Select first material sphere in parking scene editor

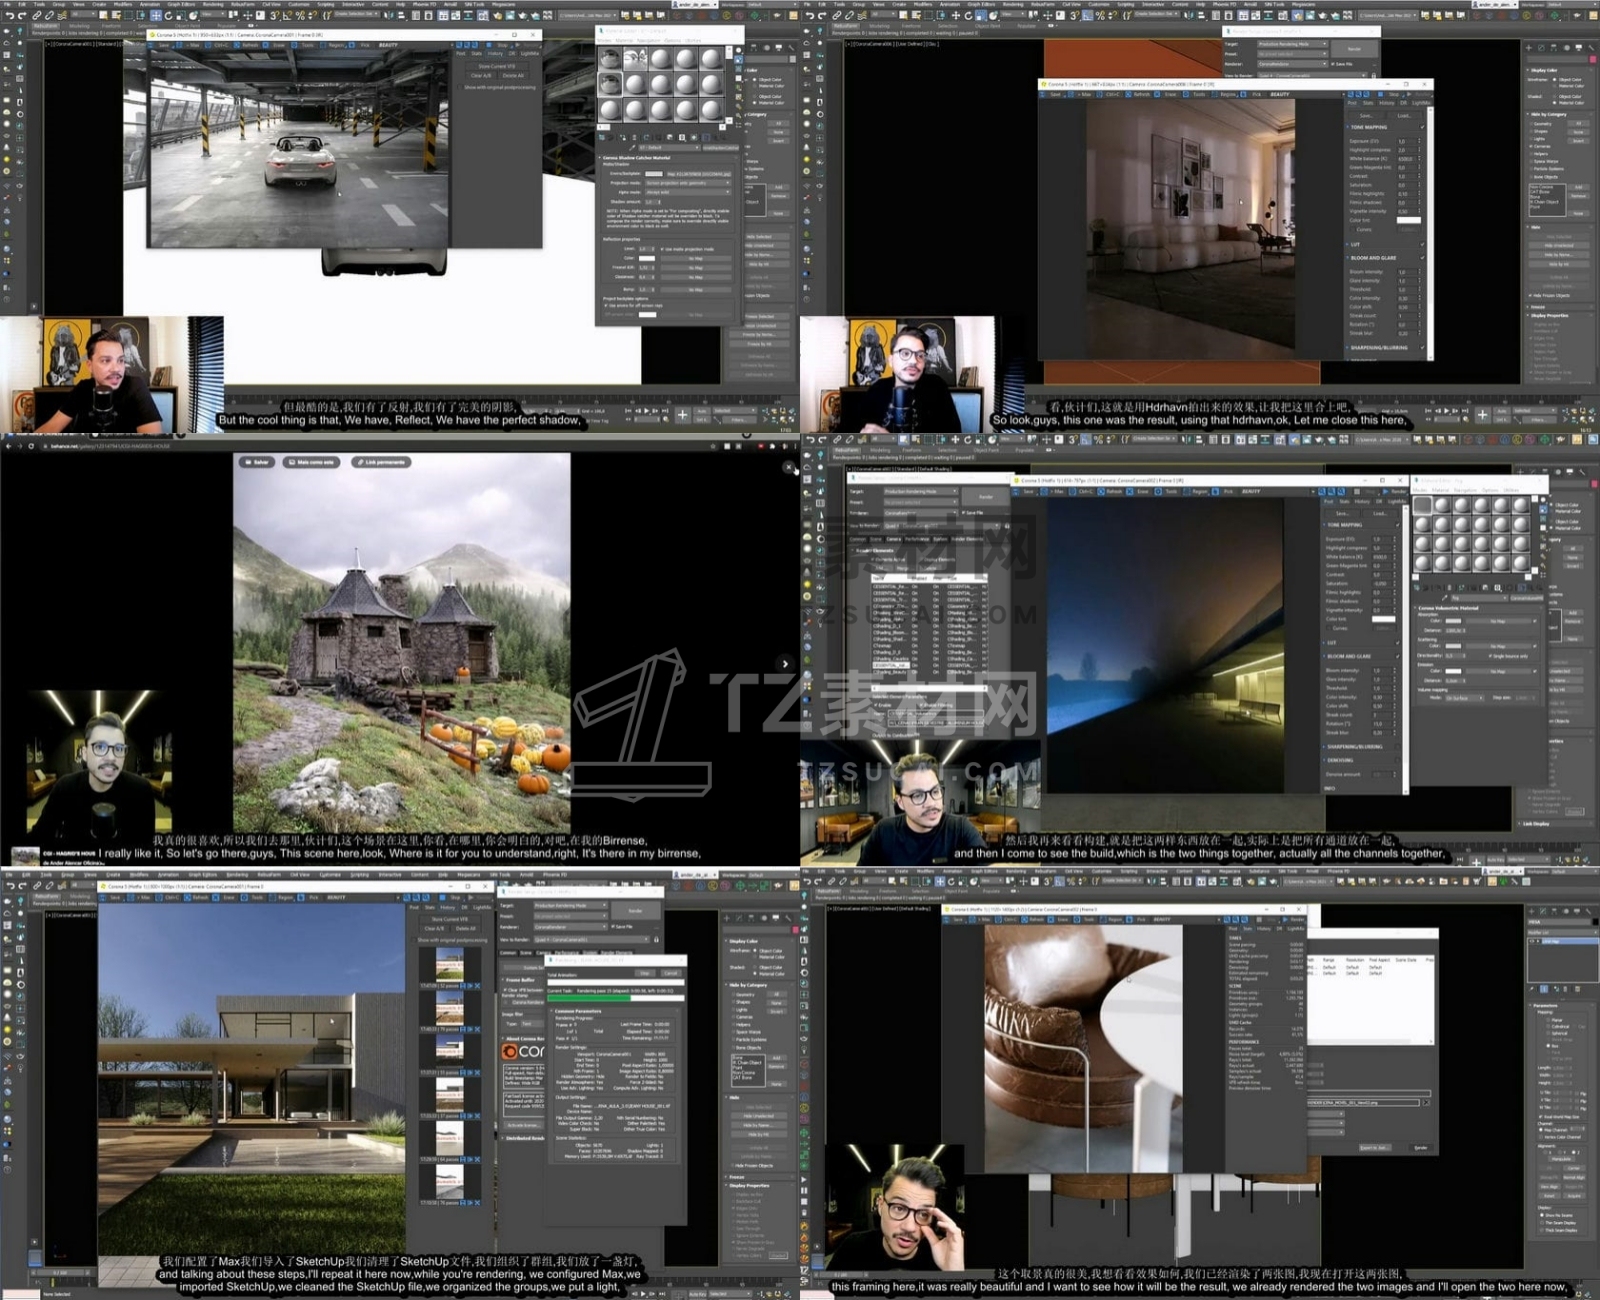tap(611, 60)
